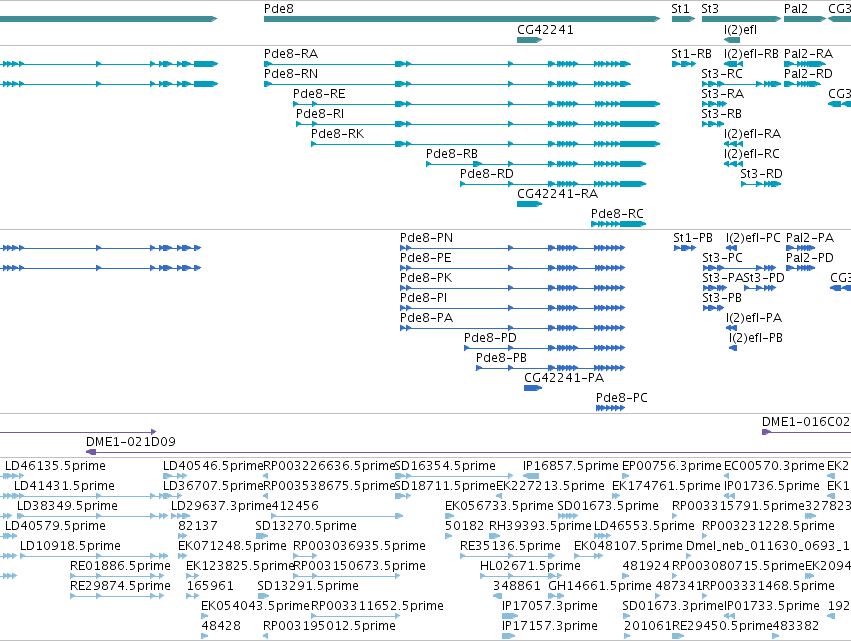Select protein Pde8-PI
851x641 pixels.
512,308
